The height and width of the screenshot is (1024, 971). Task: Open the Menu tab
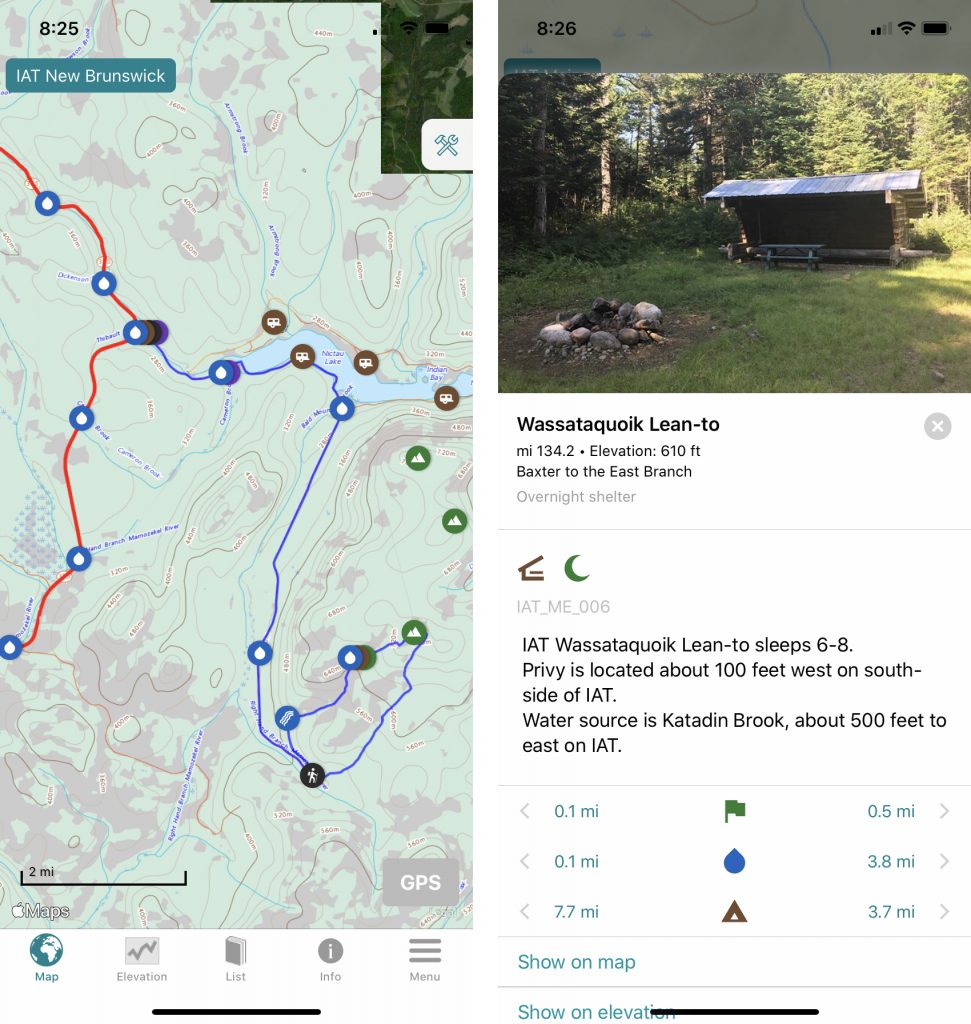pos(425,959)
